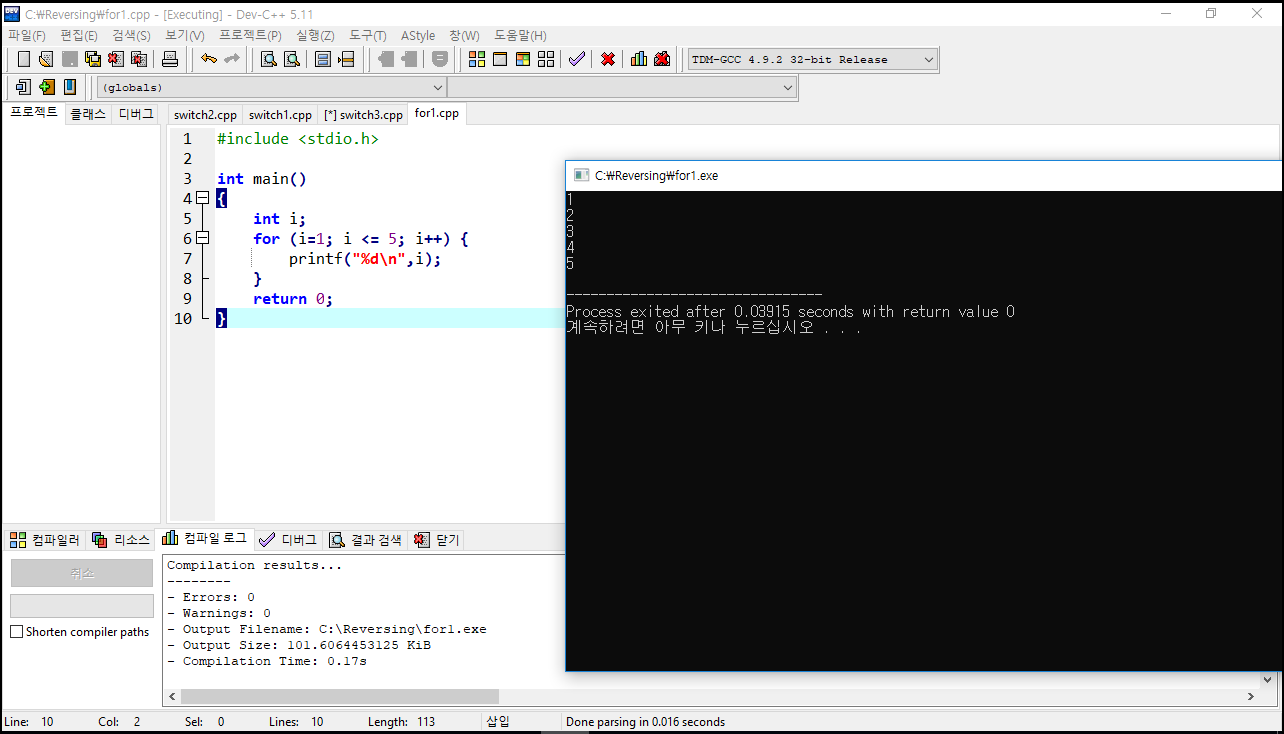Click the Save All icon
This screenshot has height=734, width=1284.
tap(93, 59)
